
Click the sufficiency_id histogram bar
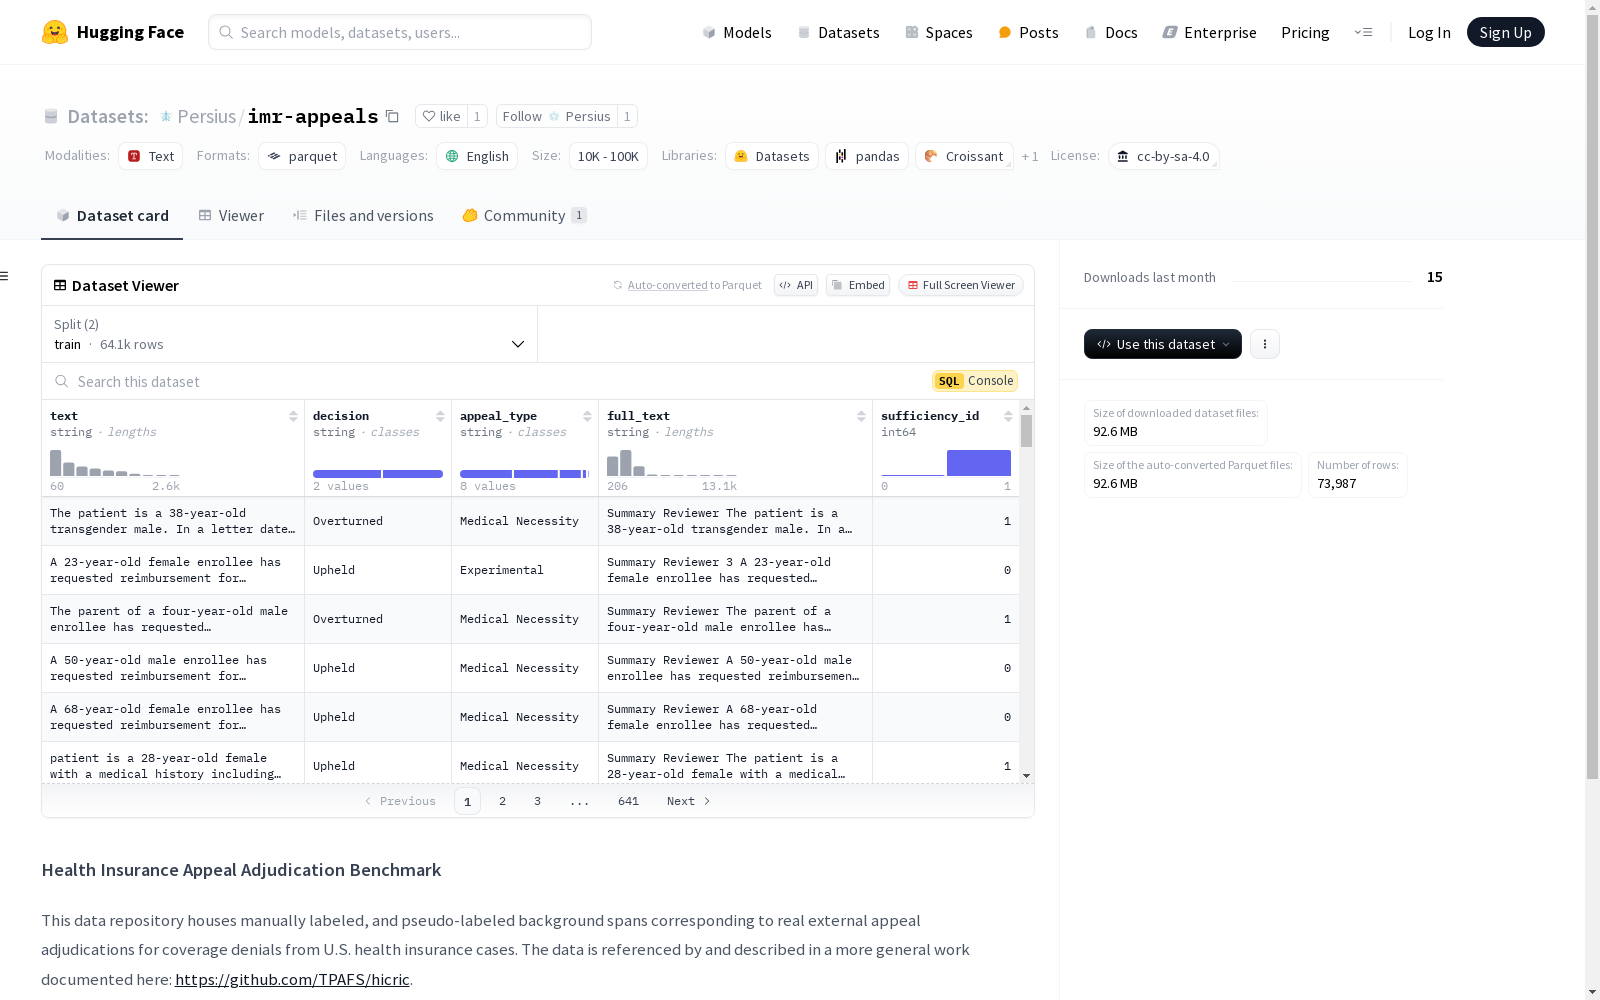pos(978,463)
